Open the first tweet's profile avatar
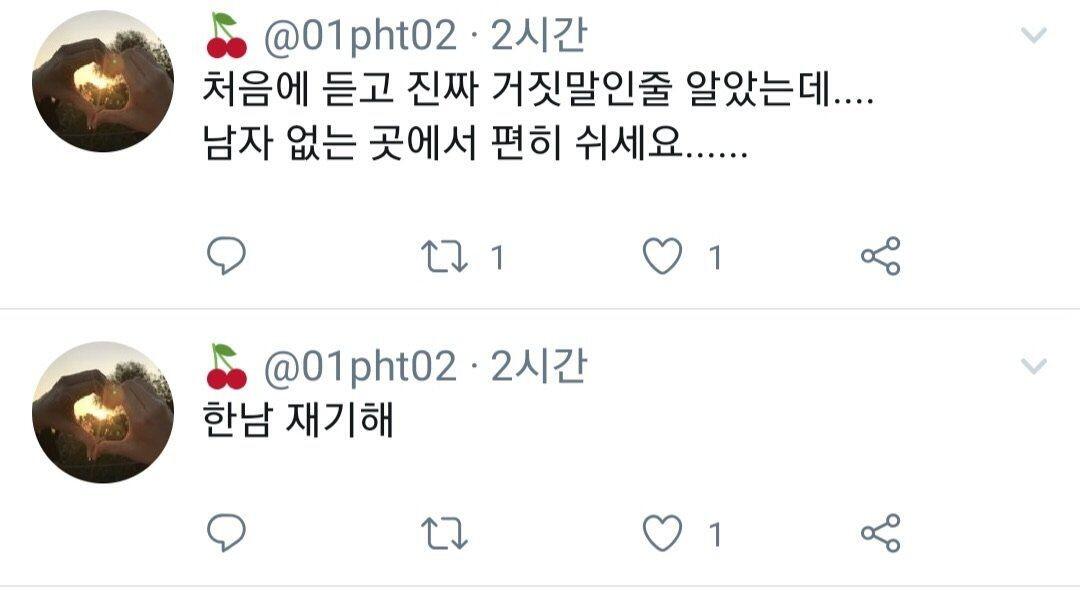 tap(103, 81)
